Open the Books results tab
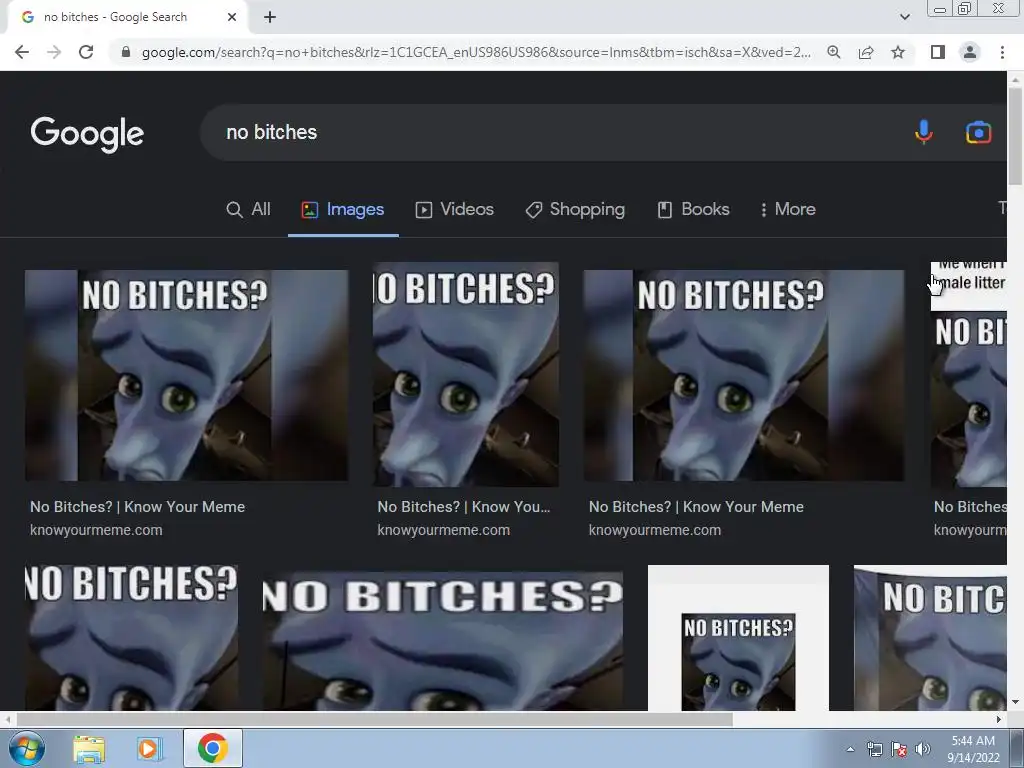Screen dimensions: 1024x768 point(693,209)
